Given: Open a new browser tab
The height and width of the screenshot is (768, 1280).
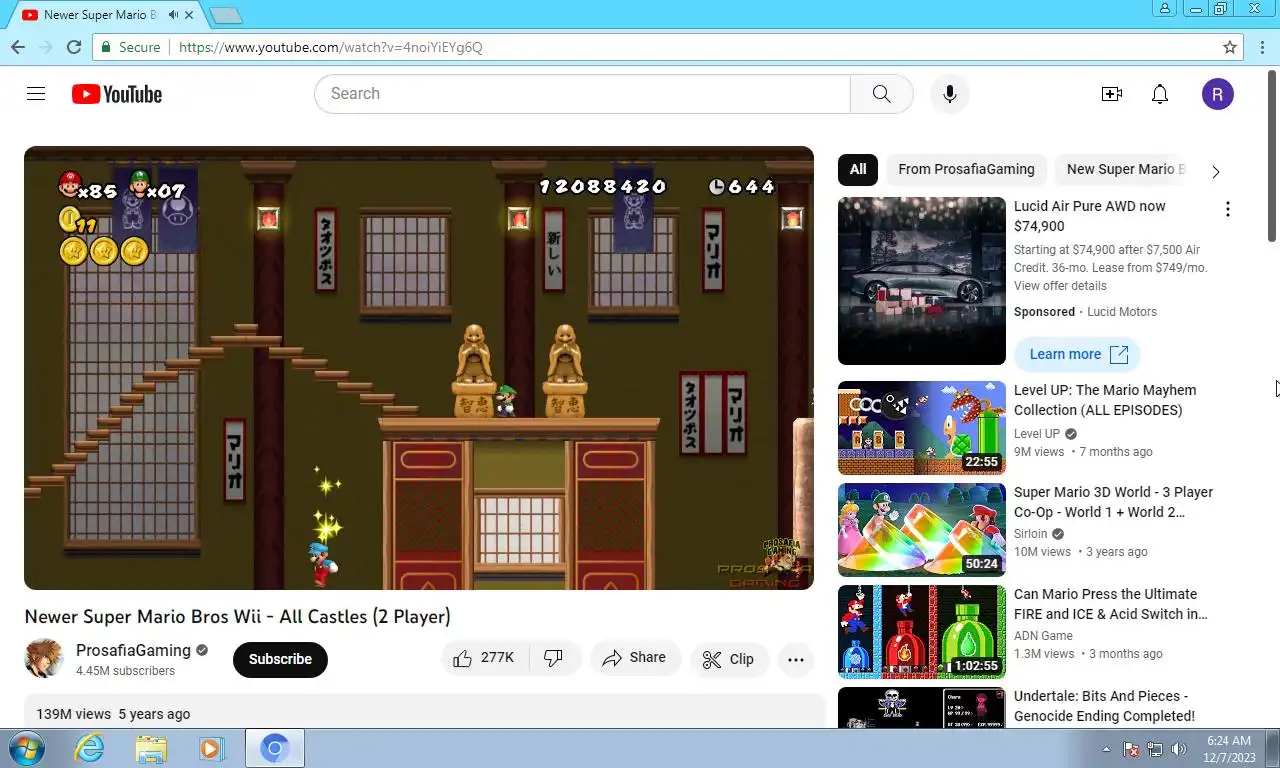Looking at the screenshot, I should [x=226, y=15].
